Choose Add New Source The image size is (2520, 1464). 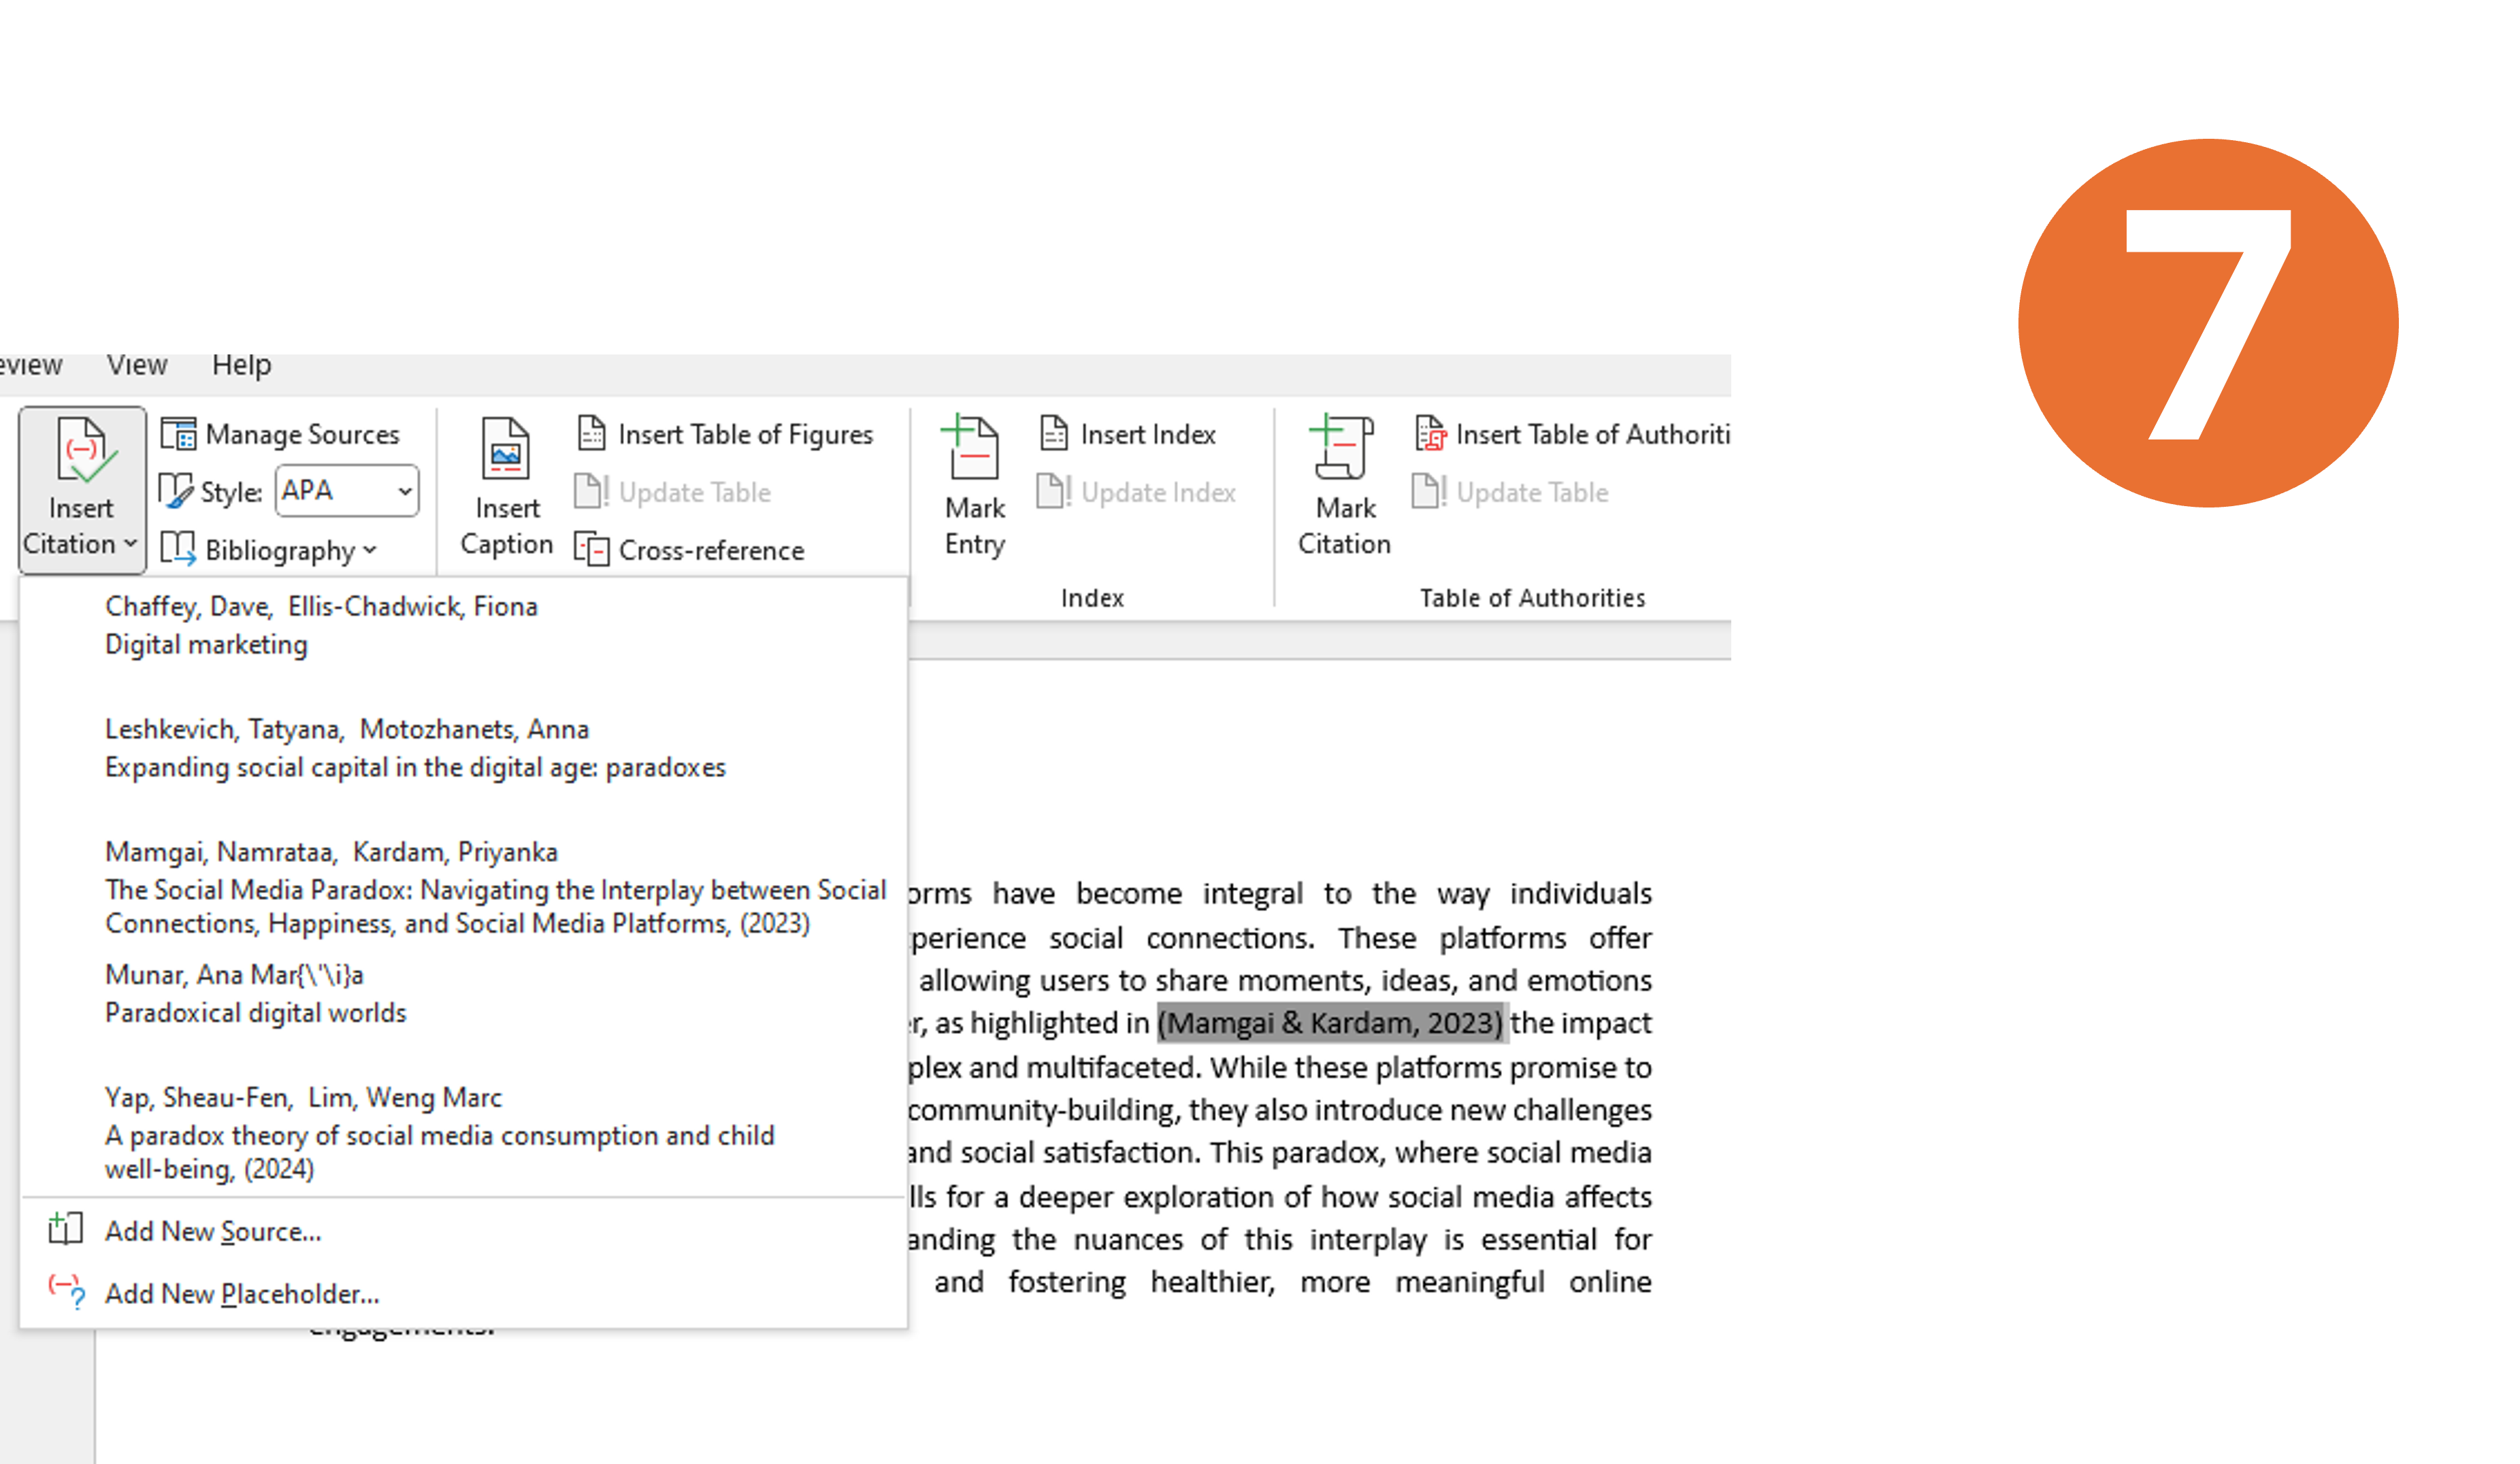tap(212, 1231)
